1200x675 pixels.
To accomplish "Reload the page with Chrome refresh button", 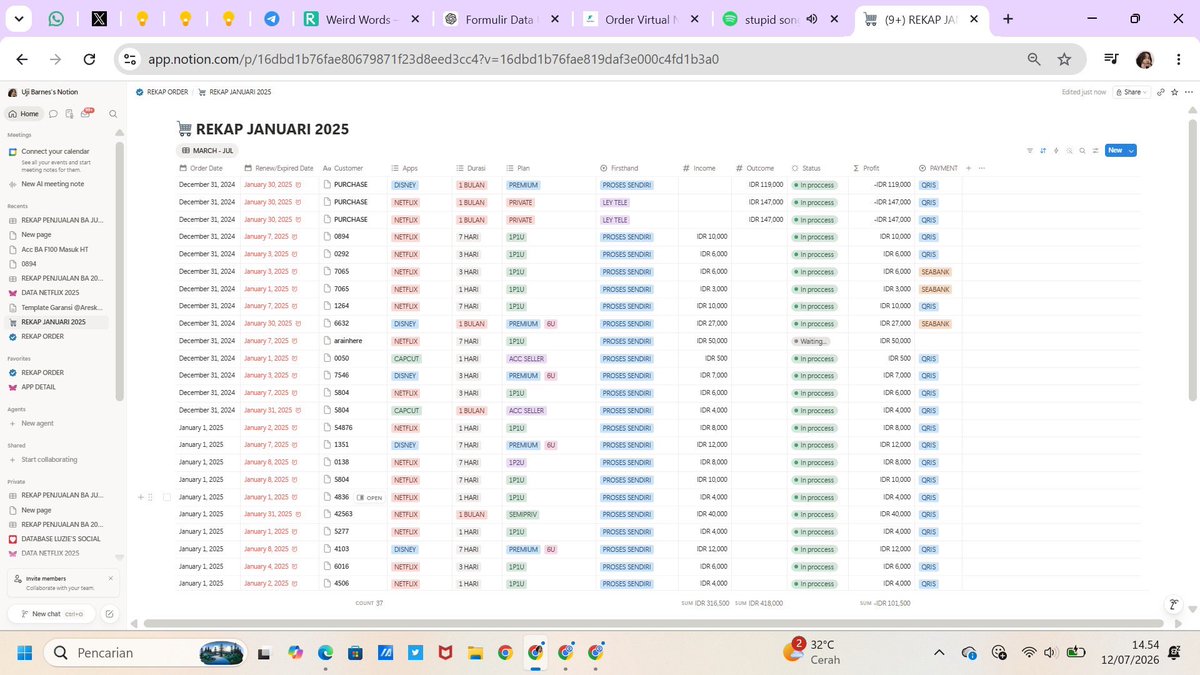I will click(89, 59).
